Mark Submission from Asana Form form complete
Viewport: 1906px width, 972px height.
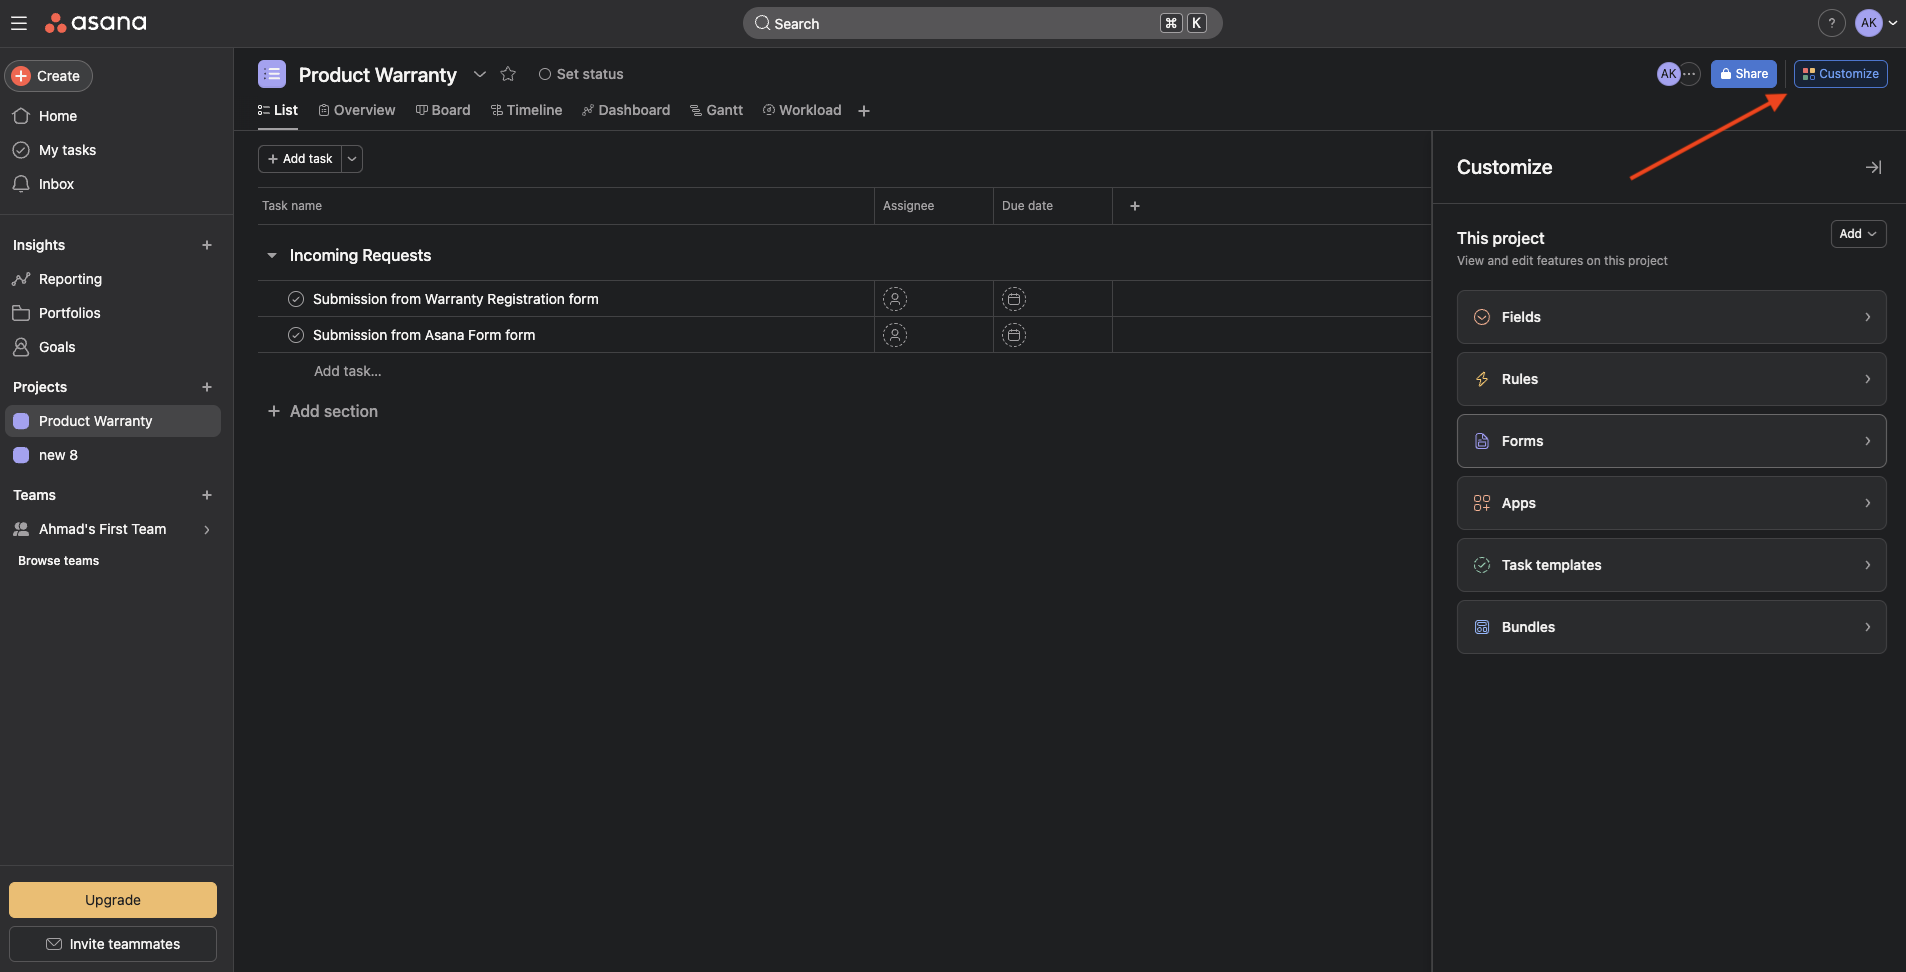point(295,335)
